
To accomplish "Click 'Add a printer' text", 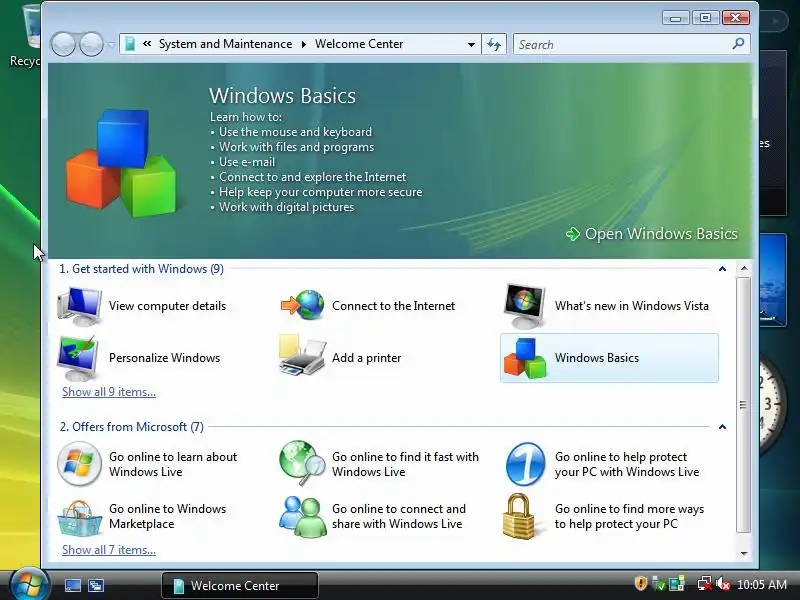I will click(x=366, y=358).
